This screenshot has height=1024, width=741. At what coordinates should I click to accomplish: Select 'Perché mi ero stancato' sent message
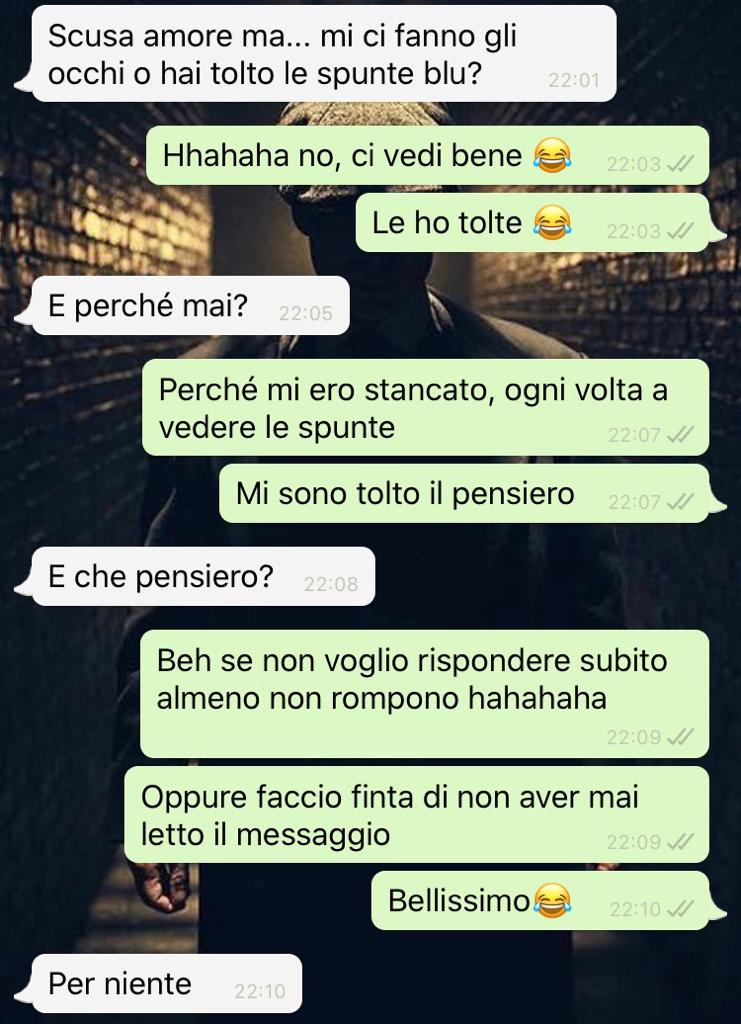coord(426,407)
